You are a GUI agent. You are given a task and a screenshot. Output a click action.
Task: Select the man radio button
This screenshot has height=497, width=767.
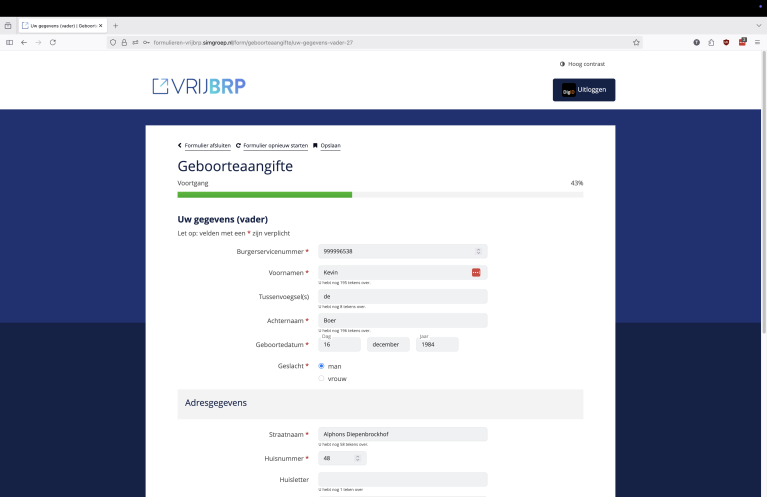coord(321,366)
